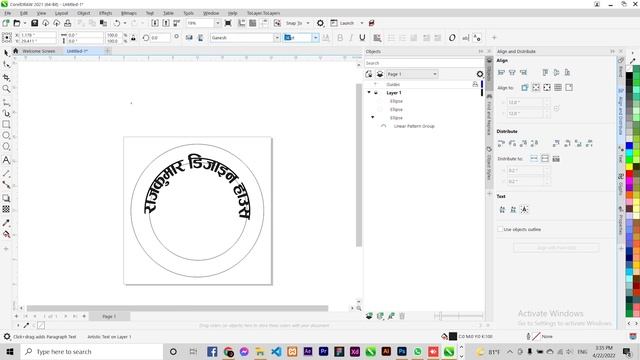Open the Window menu
Image resolution: width=640 pixels, height=360 pixels.
pos(211,13)
